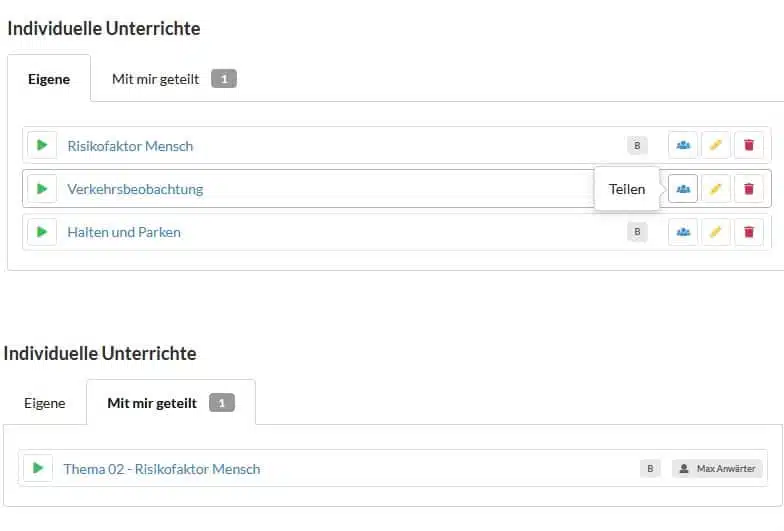784x531 pixels.
Task: Click share icon for Verkehrsbeobachtung
Action: pos(683,188)
